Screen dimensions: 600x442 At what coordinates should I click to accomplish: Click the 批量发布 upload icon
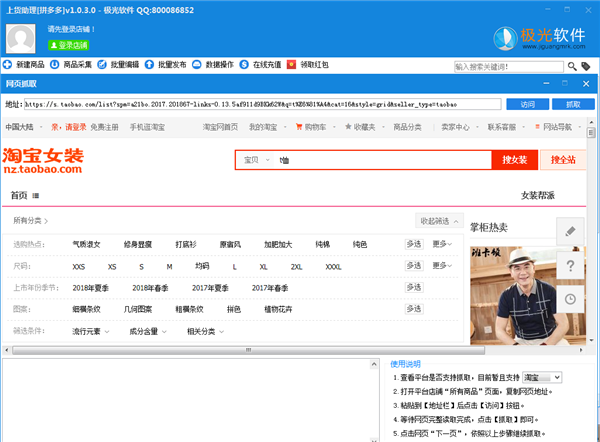149,65
